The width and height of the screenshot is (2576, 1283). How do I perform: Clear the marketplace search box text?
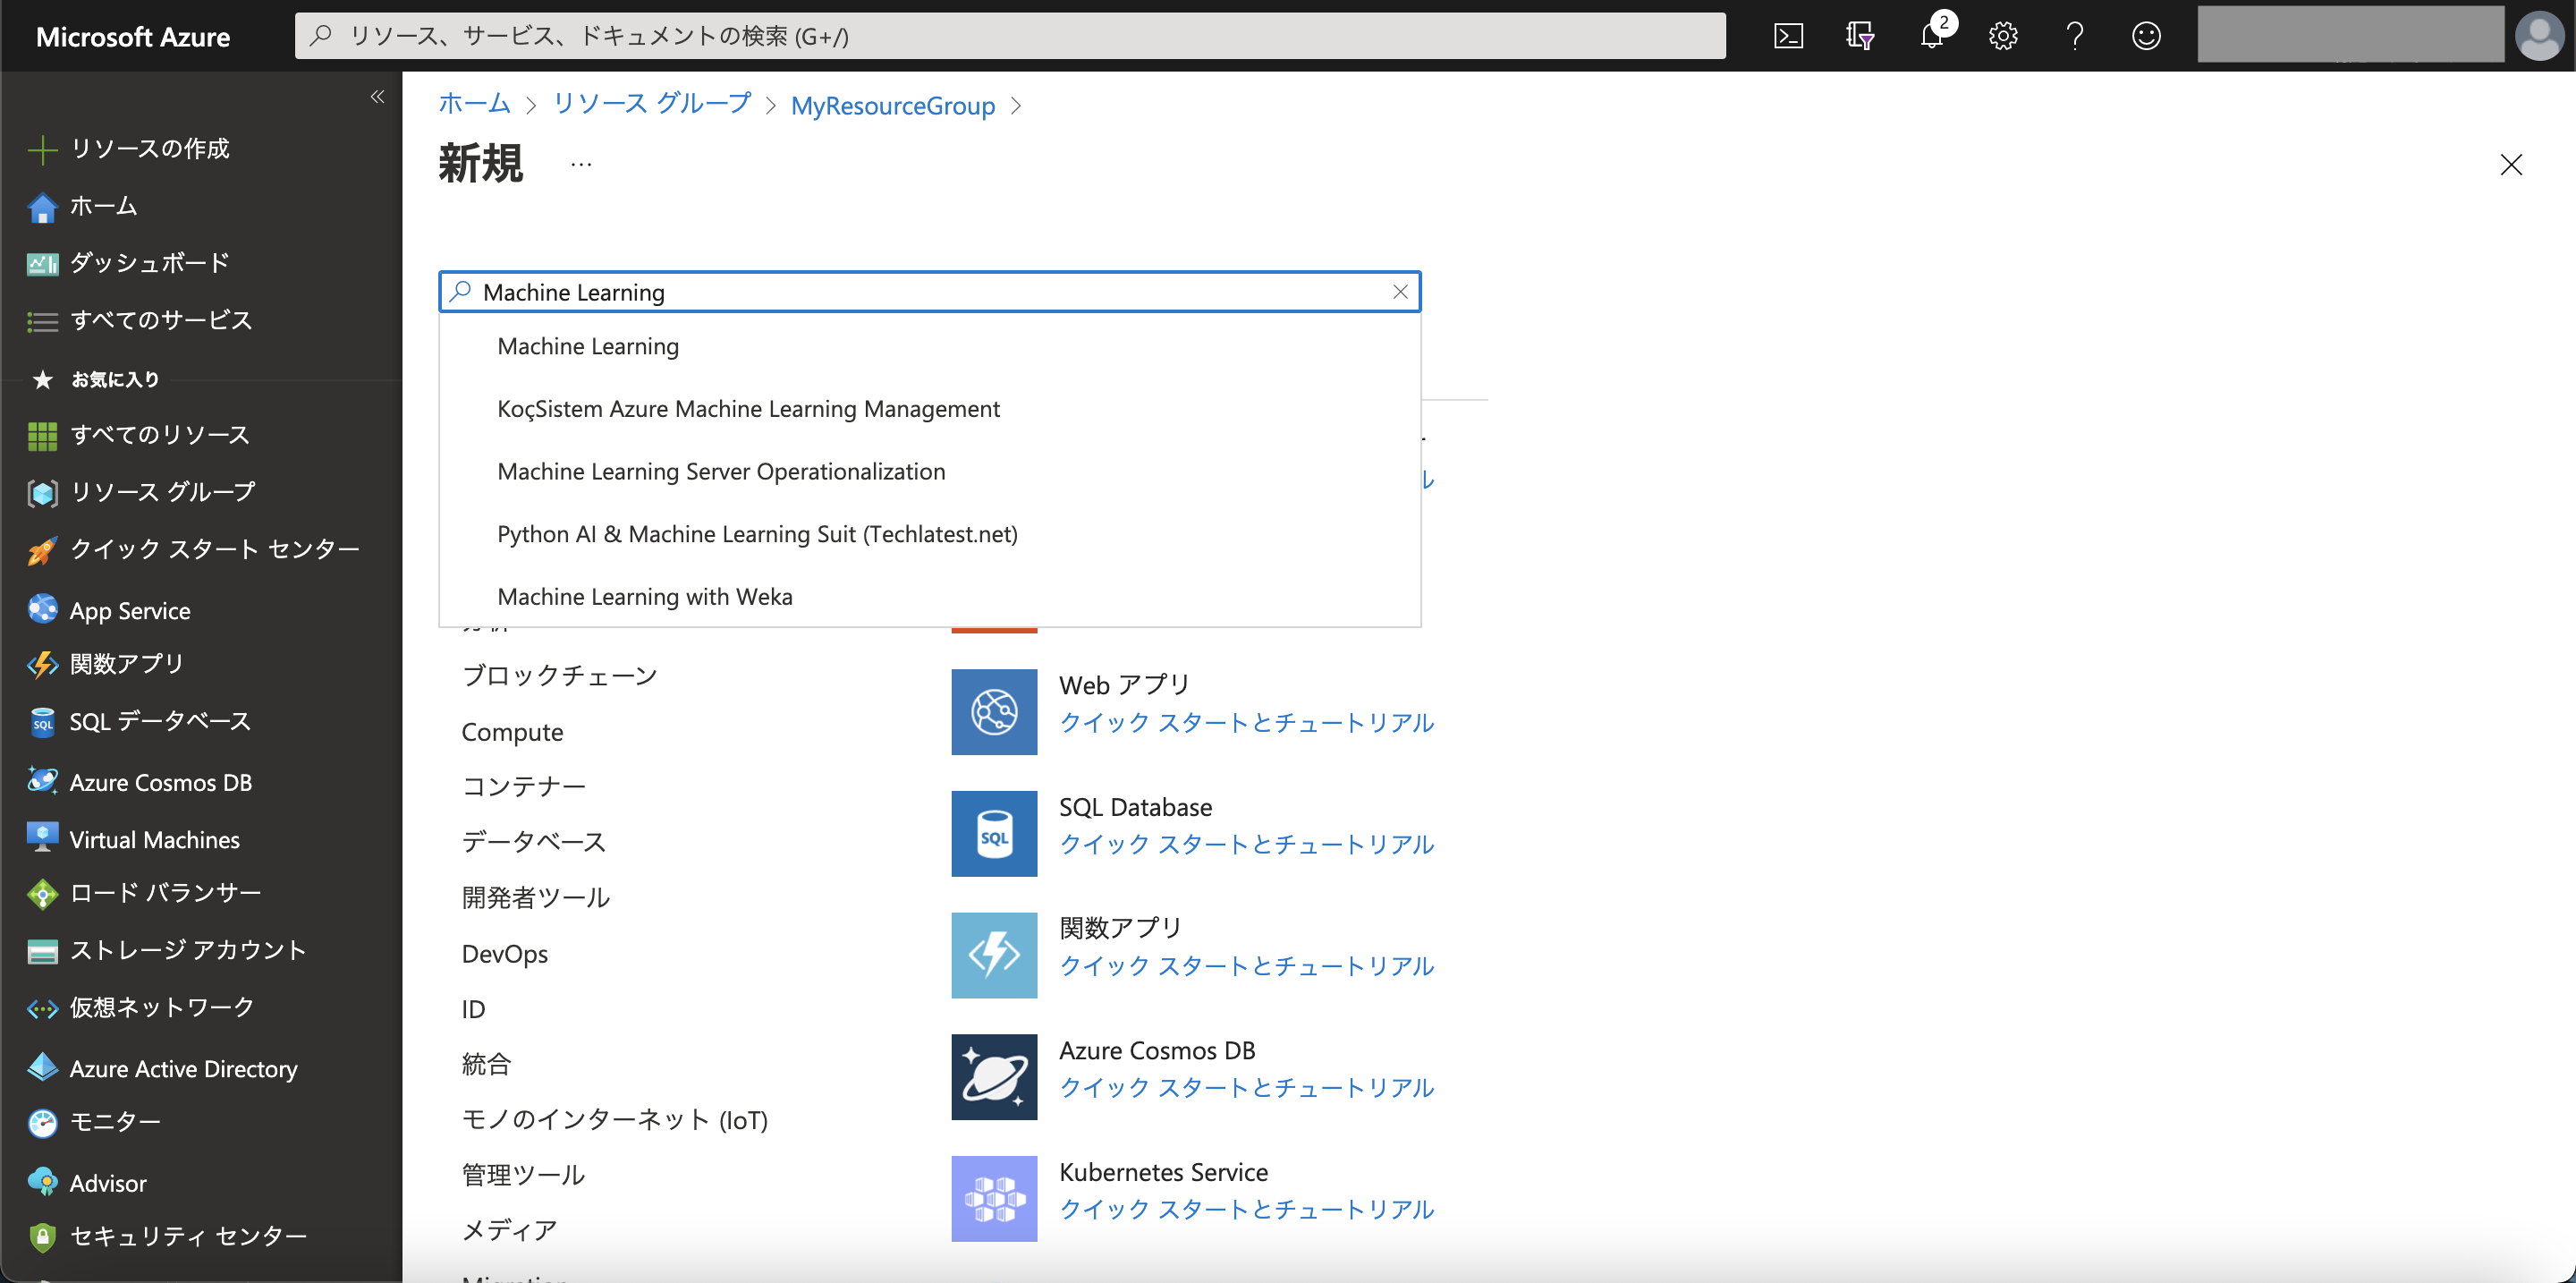(x=1400, y=292)
